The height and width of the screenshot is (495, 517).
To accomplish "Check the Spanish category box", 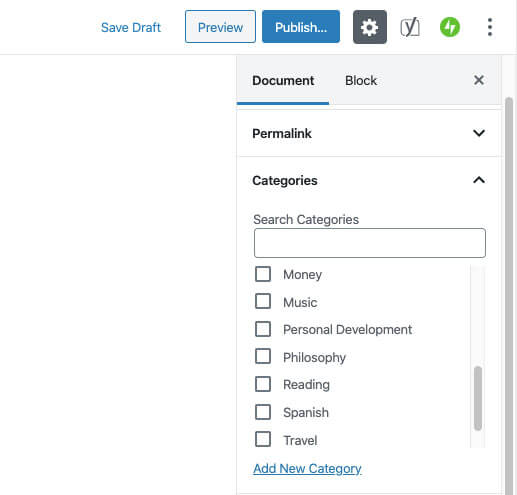I will [263, 412].
